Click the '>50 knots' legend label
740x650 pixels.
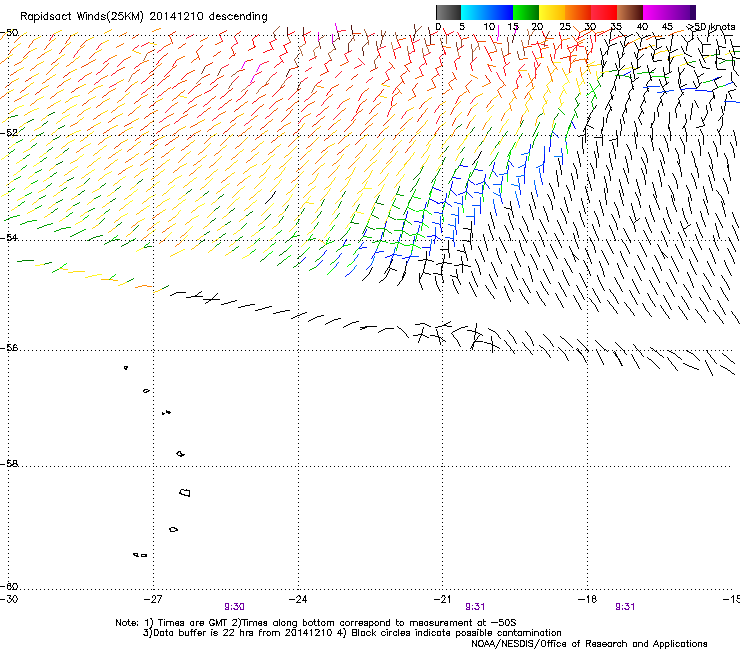710,27
